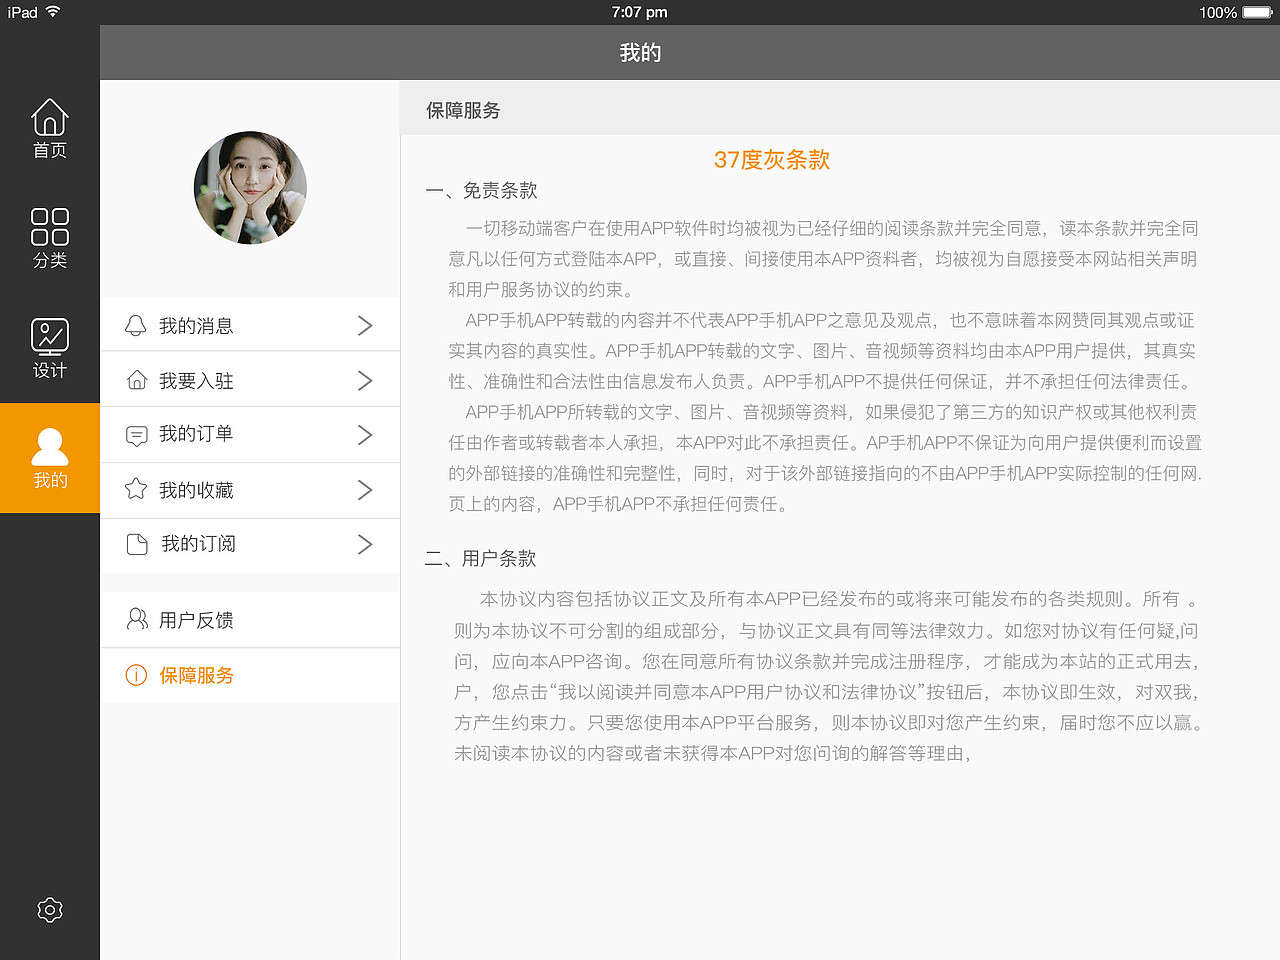Click the circular profile avatar photo

pyautogui.click(x=250, y=187)
